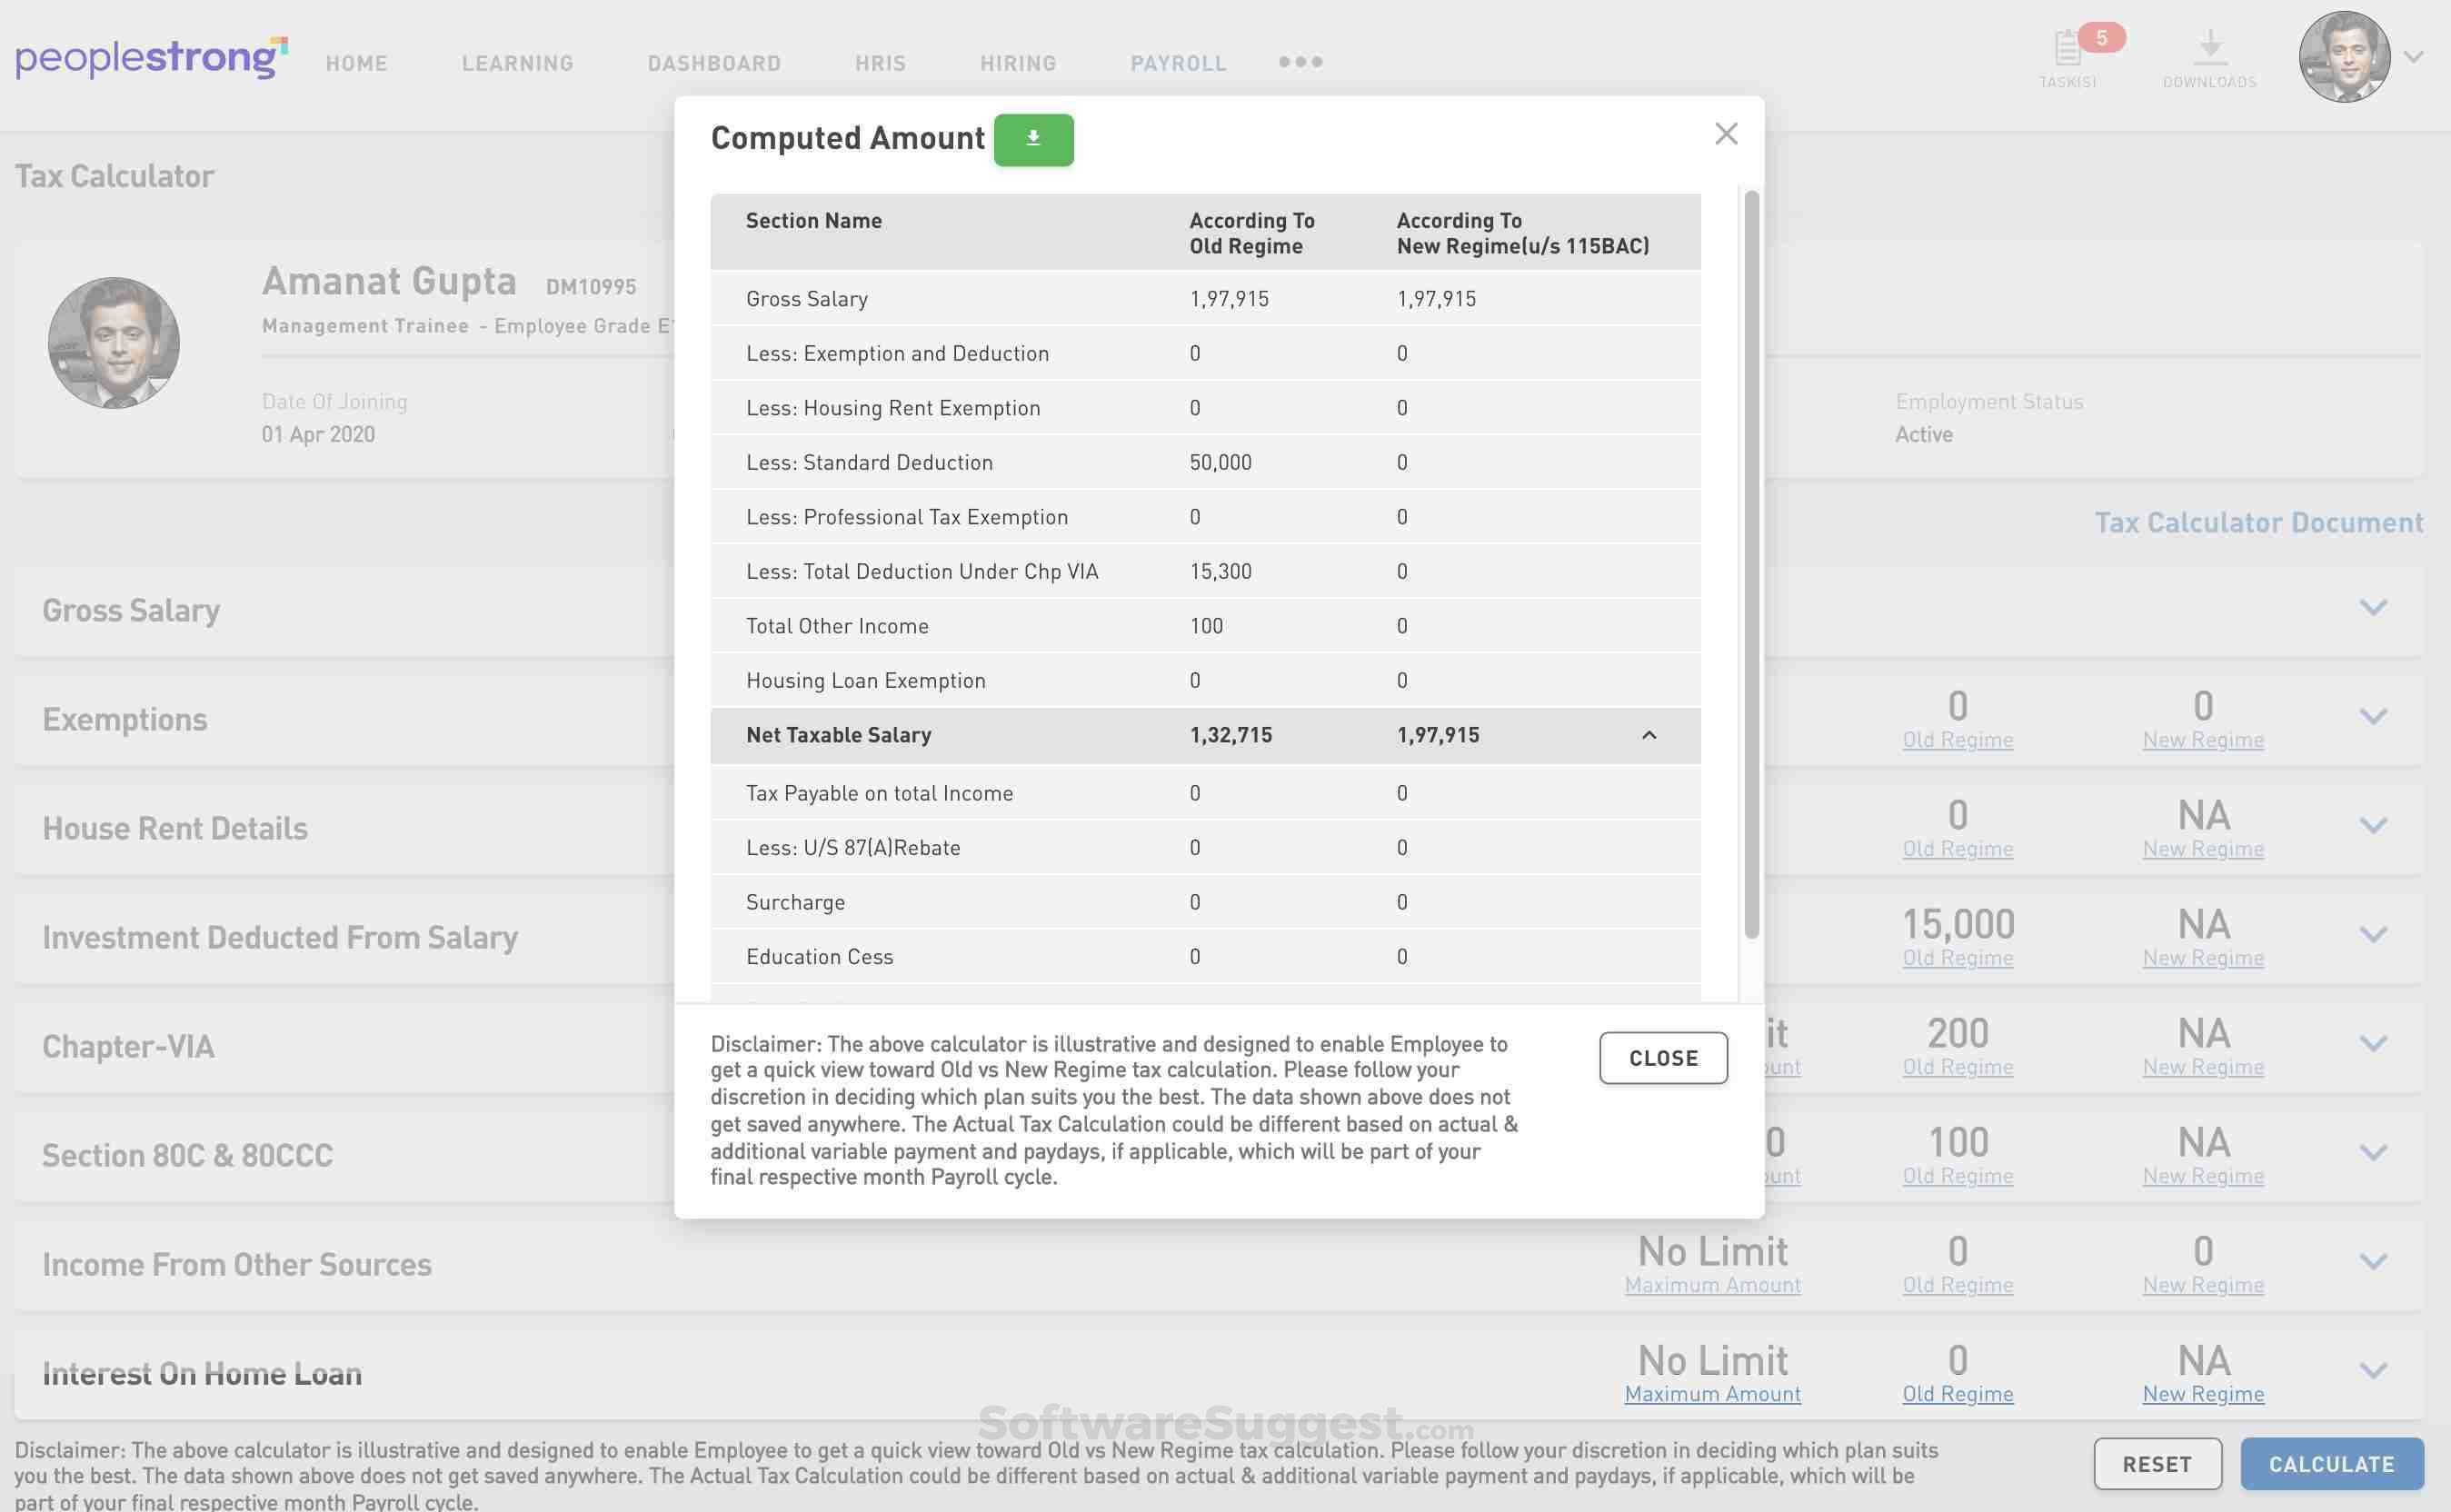Expand the Chapter-VIA section
This screenshot has width=2451, height=1512.
[x=2374, y=1044]
